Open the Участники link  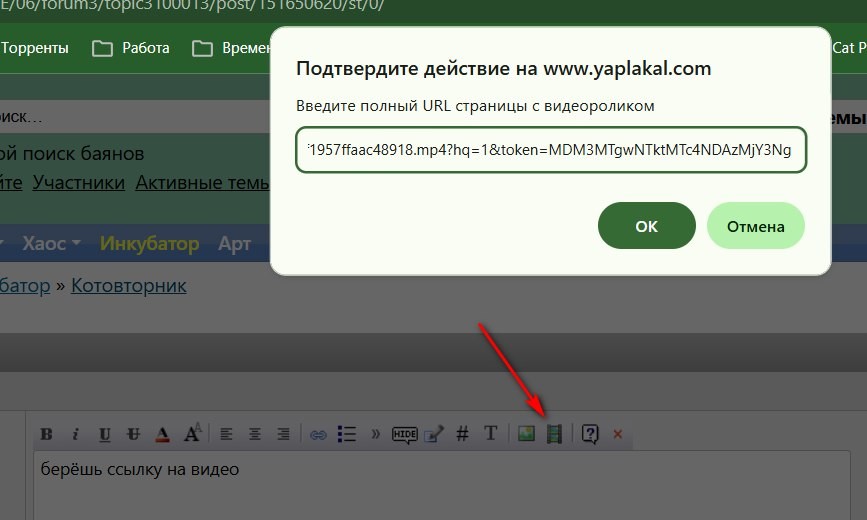(x=79, y=183)
